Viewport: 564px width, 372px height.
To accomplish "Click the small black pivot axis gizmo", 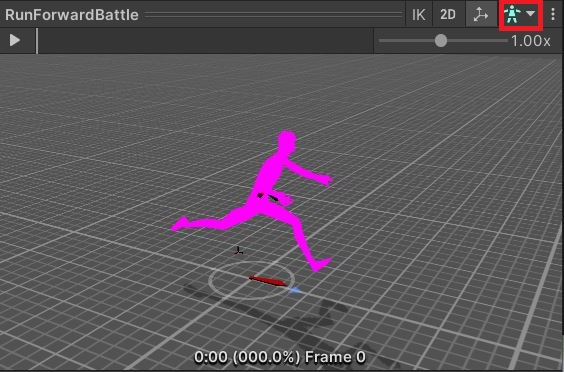I will click(x=238, y=251).
